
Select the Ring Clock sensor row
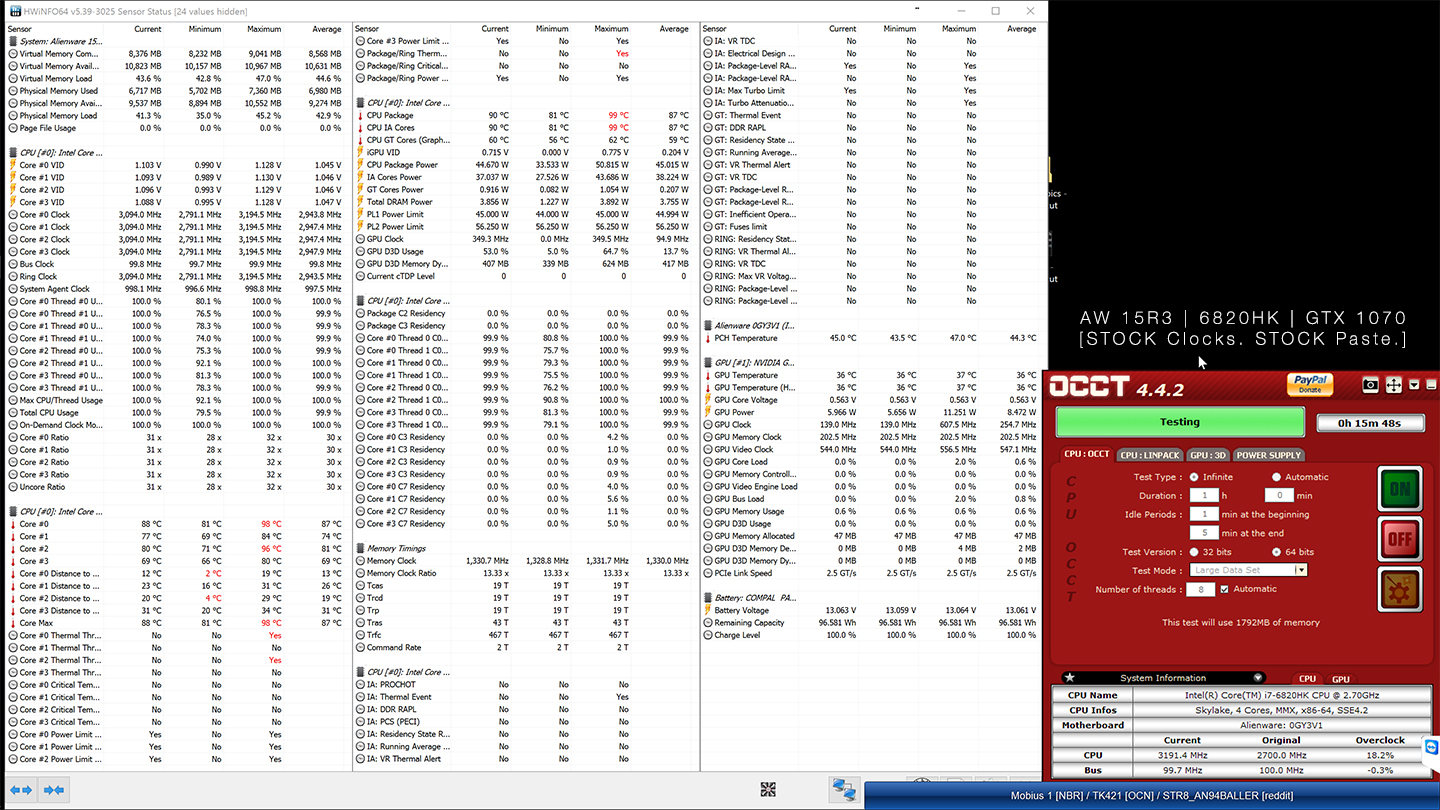point(177,276)
